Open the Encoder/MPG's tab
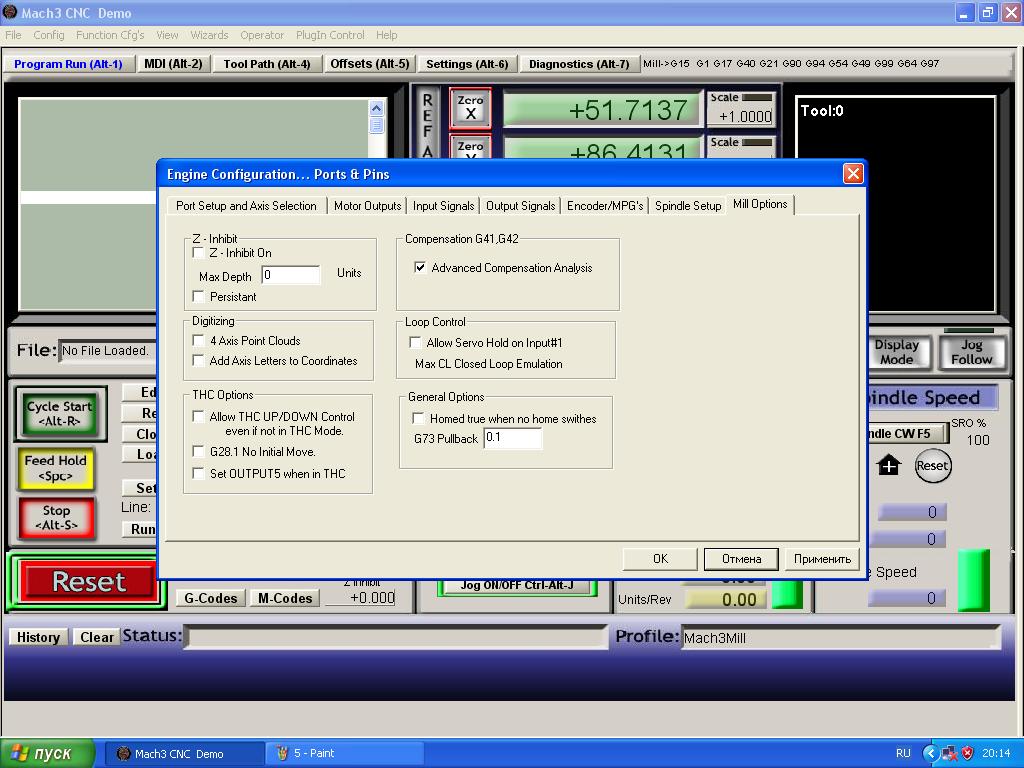This screenshot has height=768, width=1024. (605, 206)
